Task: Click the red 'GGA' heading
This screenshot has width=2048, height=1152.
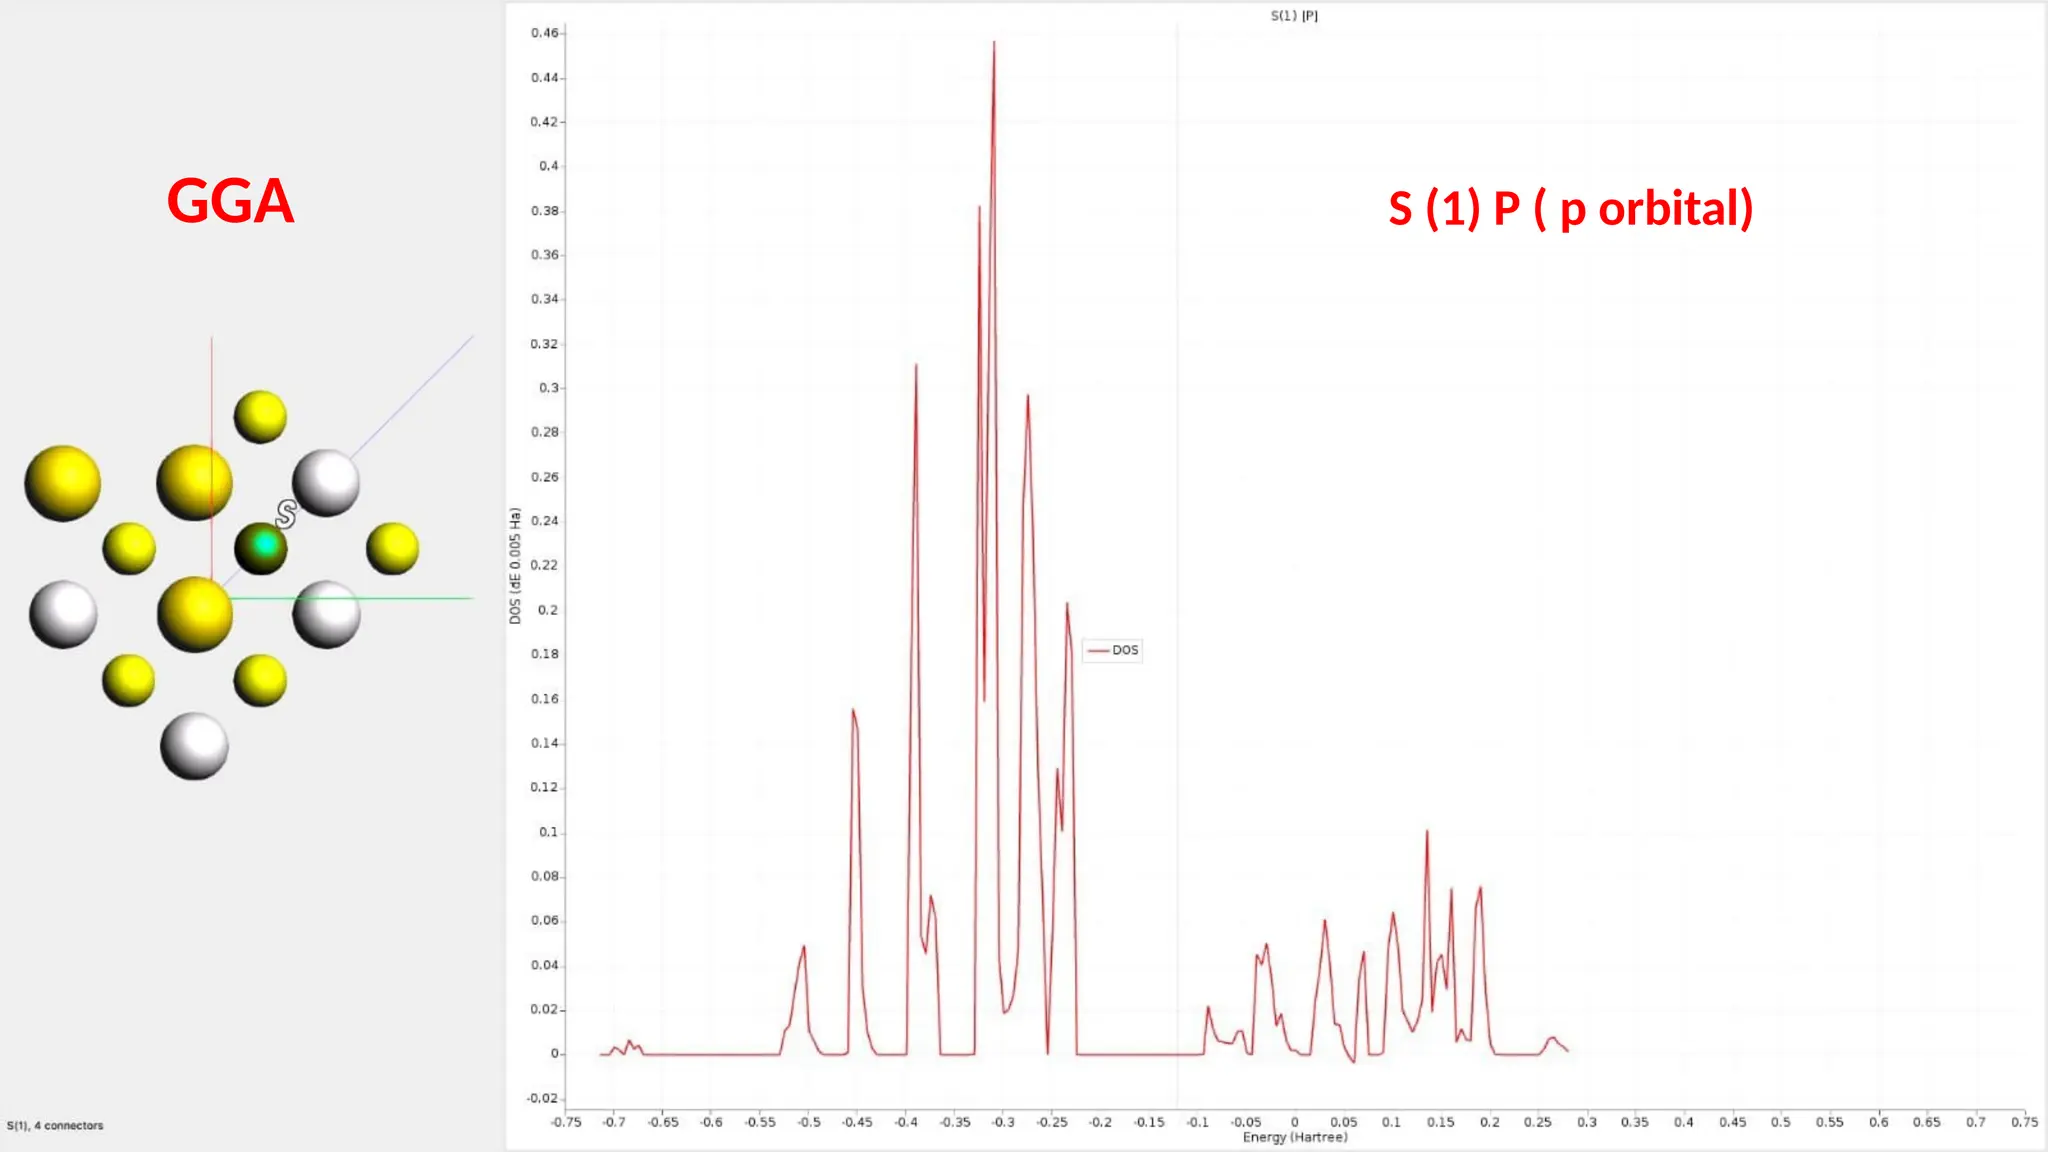Action: (230, 201)
